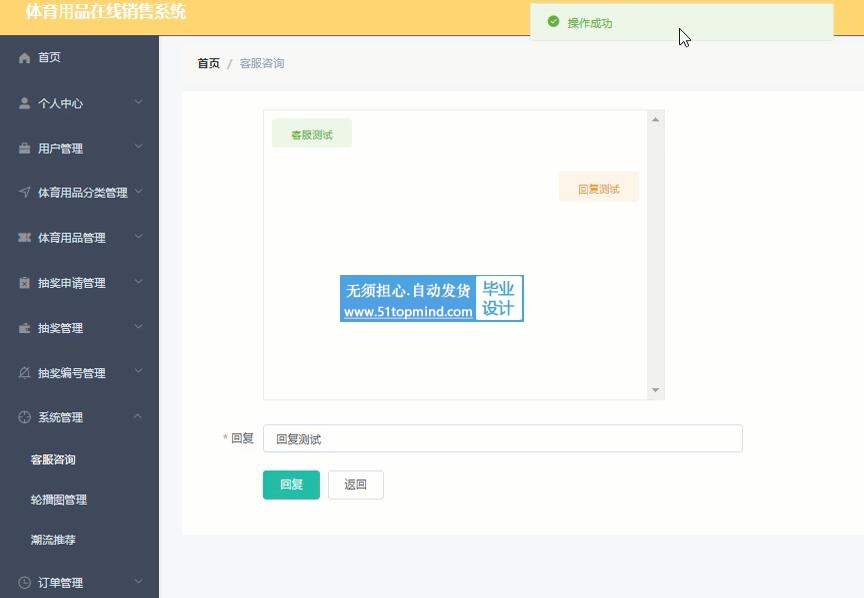Viewport: 864px width, 598px height.
Task: Open the 用户管理 menu item
Action: pyautogui.click(x=79, y=148)
